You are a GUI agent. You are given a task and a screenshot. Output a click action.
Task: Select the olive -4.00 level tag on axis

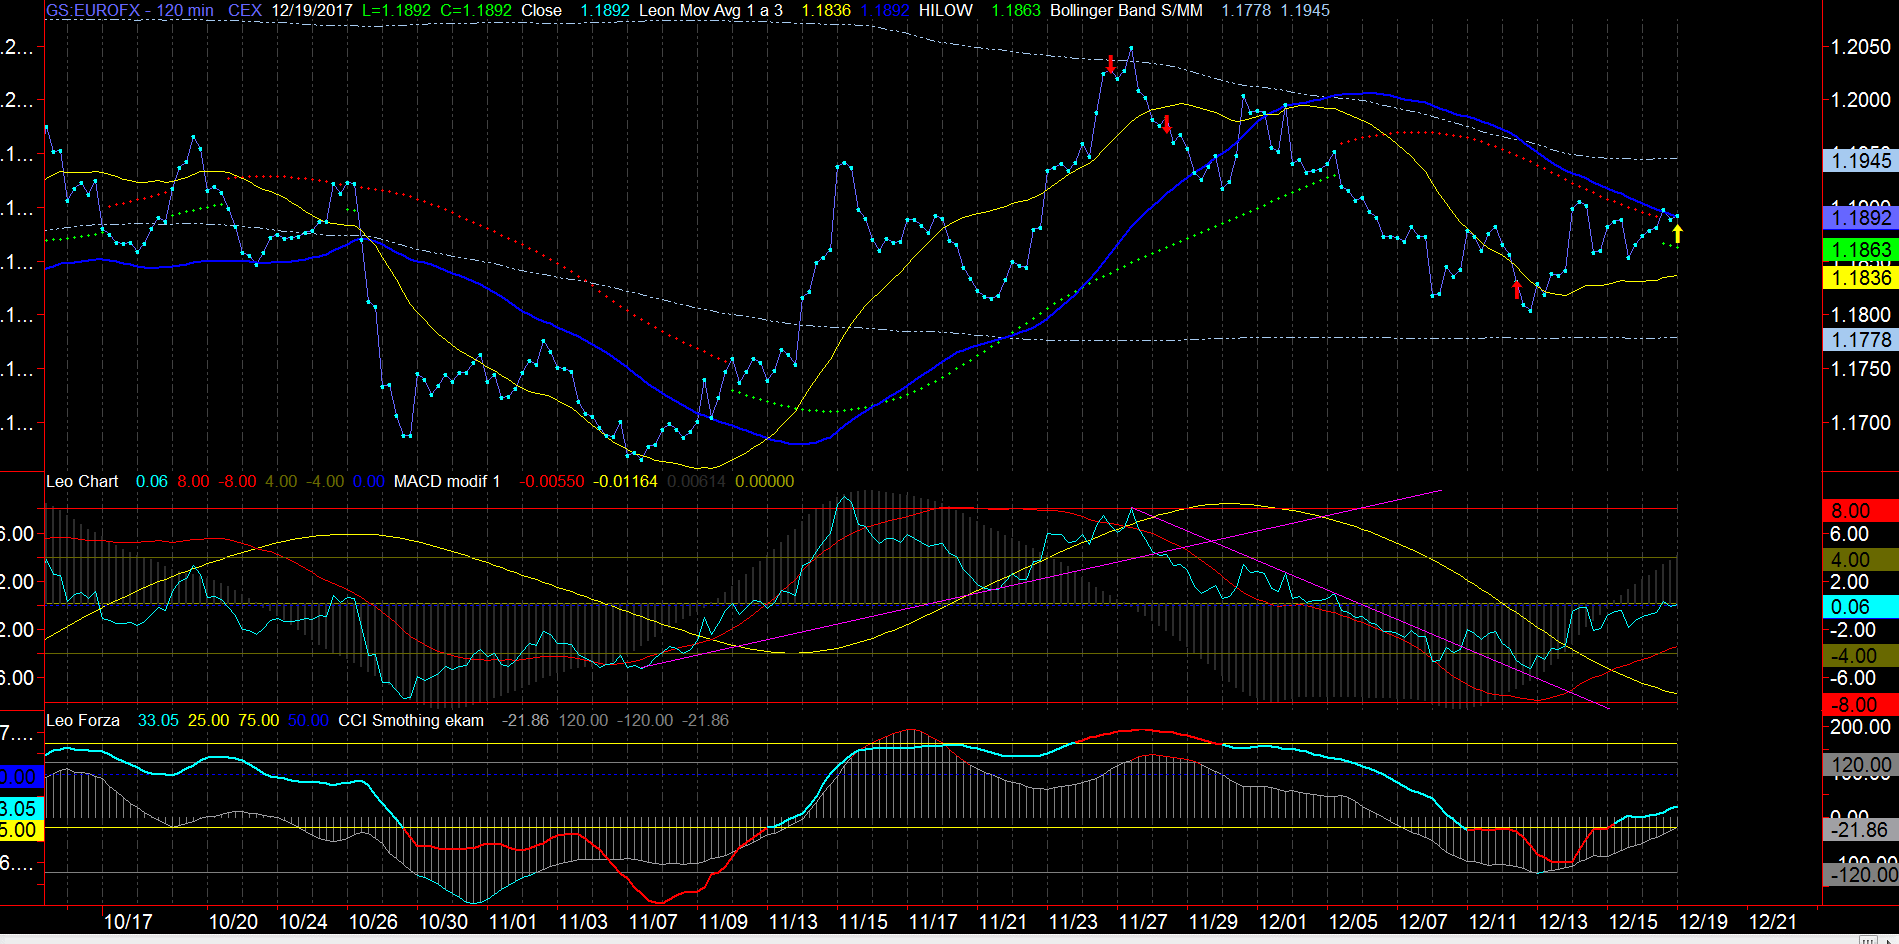(1860, 656)
